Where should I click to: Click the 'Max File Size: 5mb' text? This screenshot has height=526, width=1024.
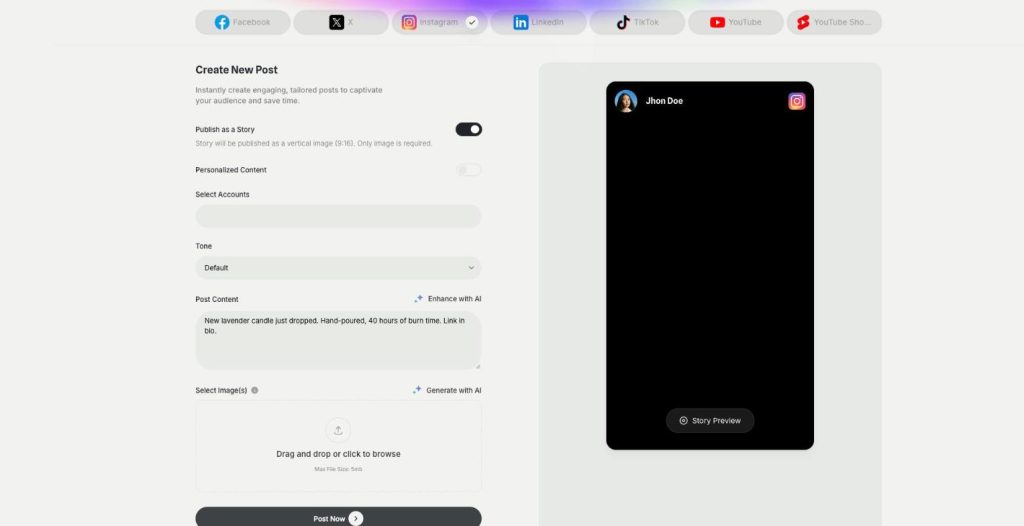[338, 469]
